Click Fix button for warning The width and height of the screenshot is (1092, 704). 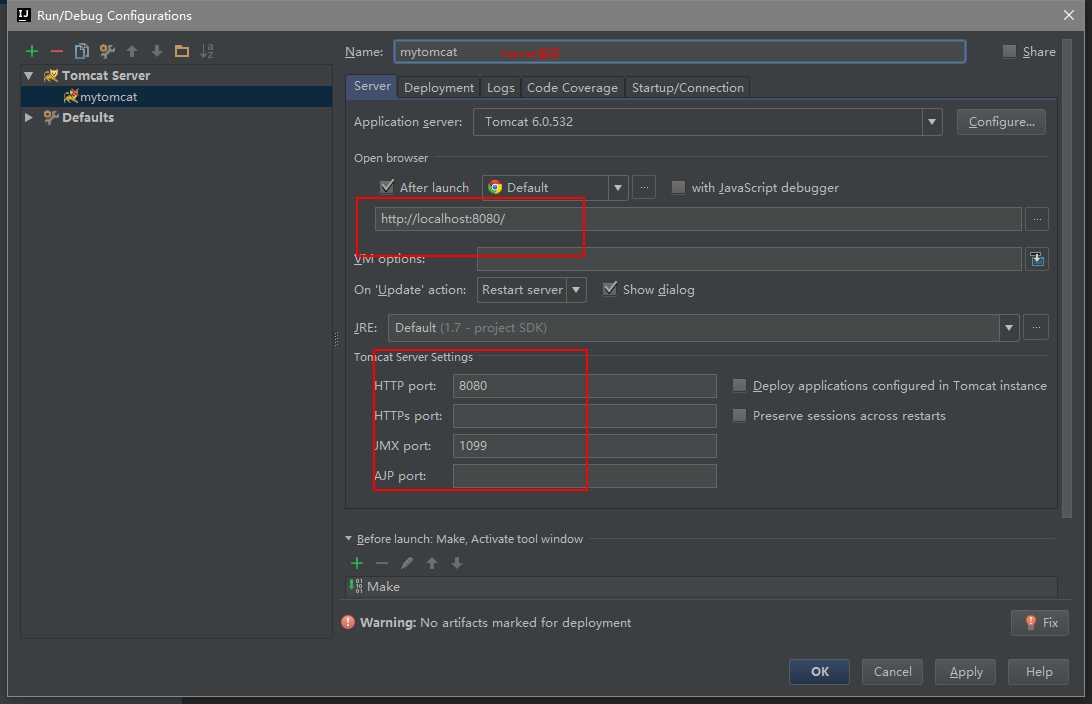pos(1040,623)
